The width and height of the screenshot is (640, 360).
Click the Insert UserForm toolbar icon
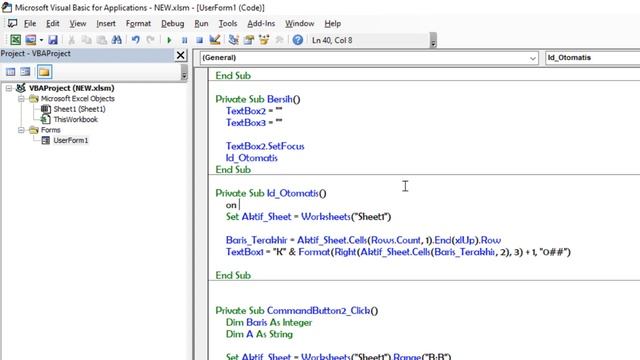(x=31, y=40)
